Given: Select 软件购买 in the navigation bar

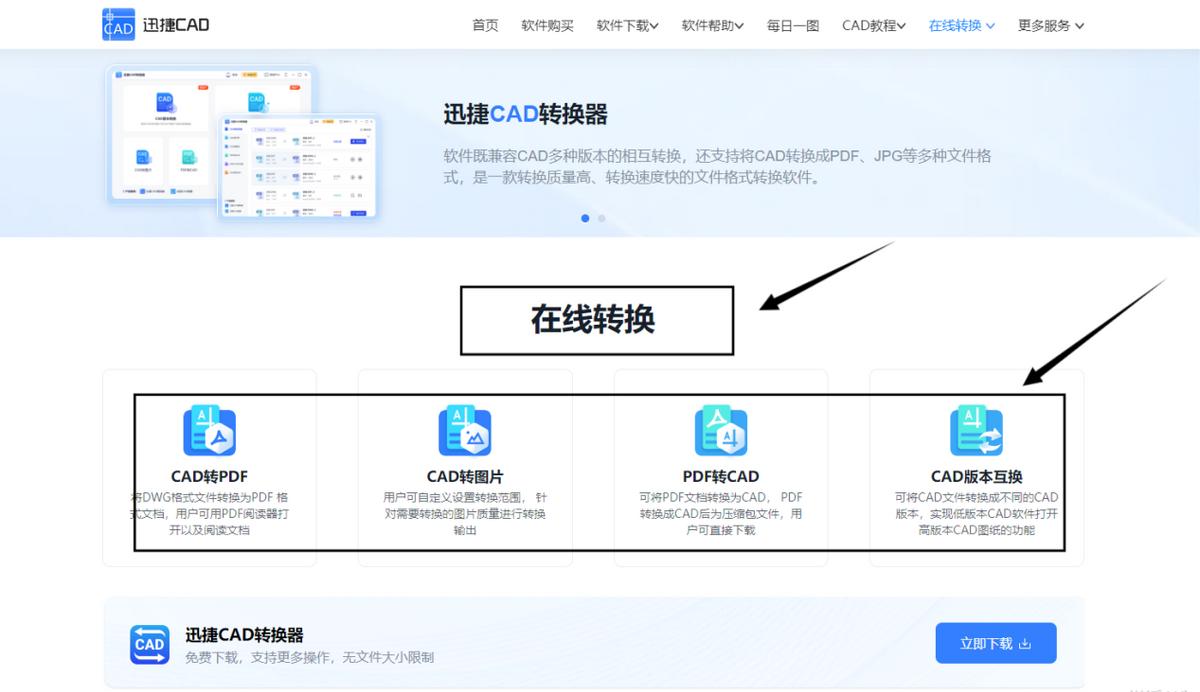Looking at the screenshot, I should [x=547, y=25].
